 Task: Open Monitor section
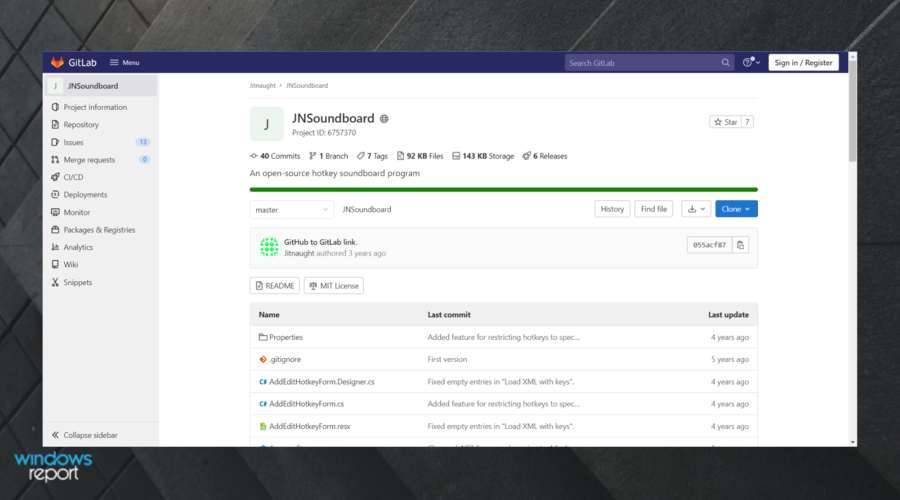77,212
